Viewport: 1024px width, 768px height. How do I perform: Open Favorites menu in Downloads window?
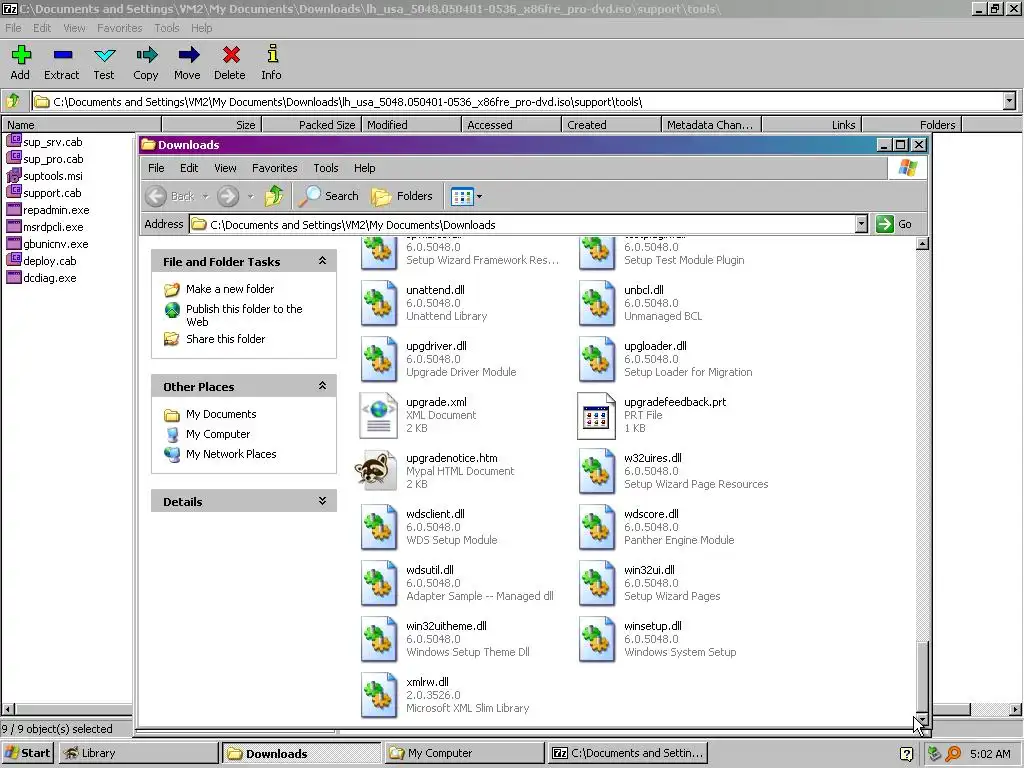click(x=274, y=168)
